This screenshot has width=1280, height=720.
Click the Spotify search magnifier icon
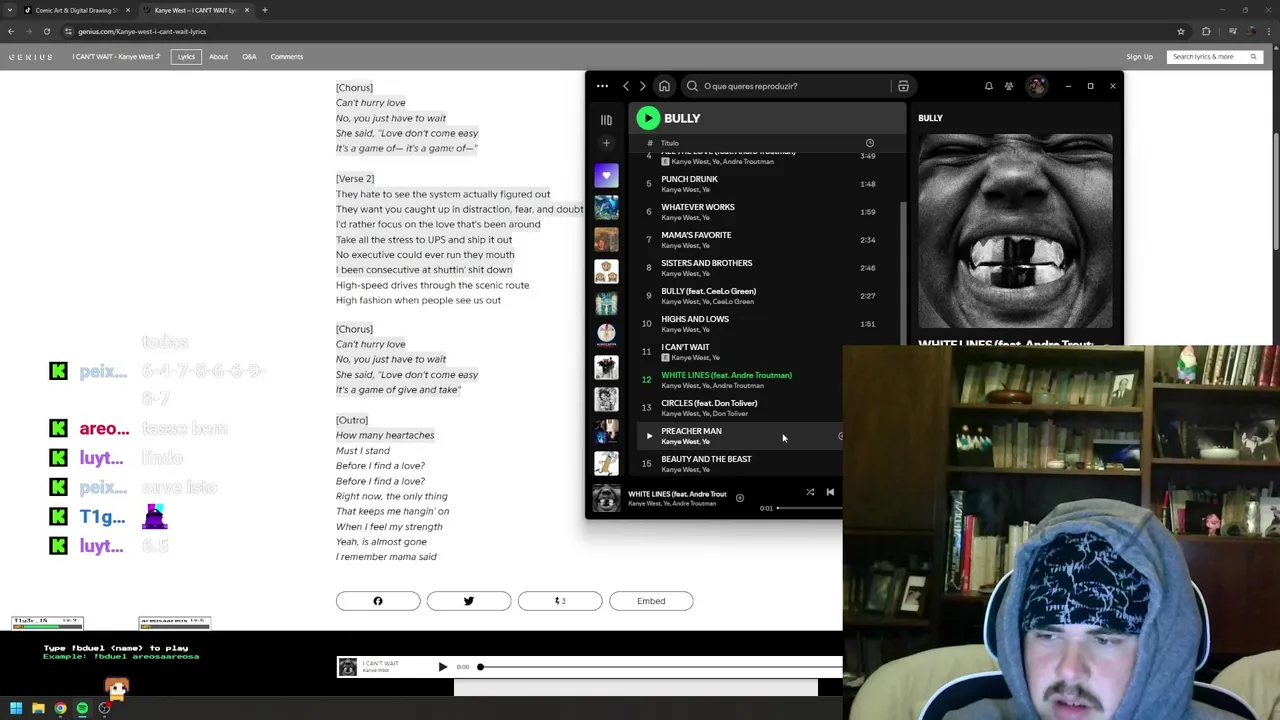(692, 86)
